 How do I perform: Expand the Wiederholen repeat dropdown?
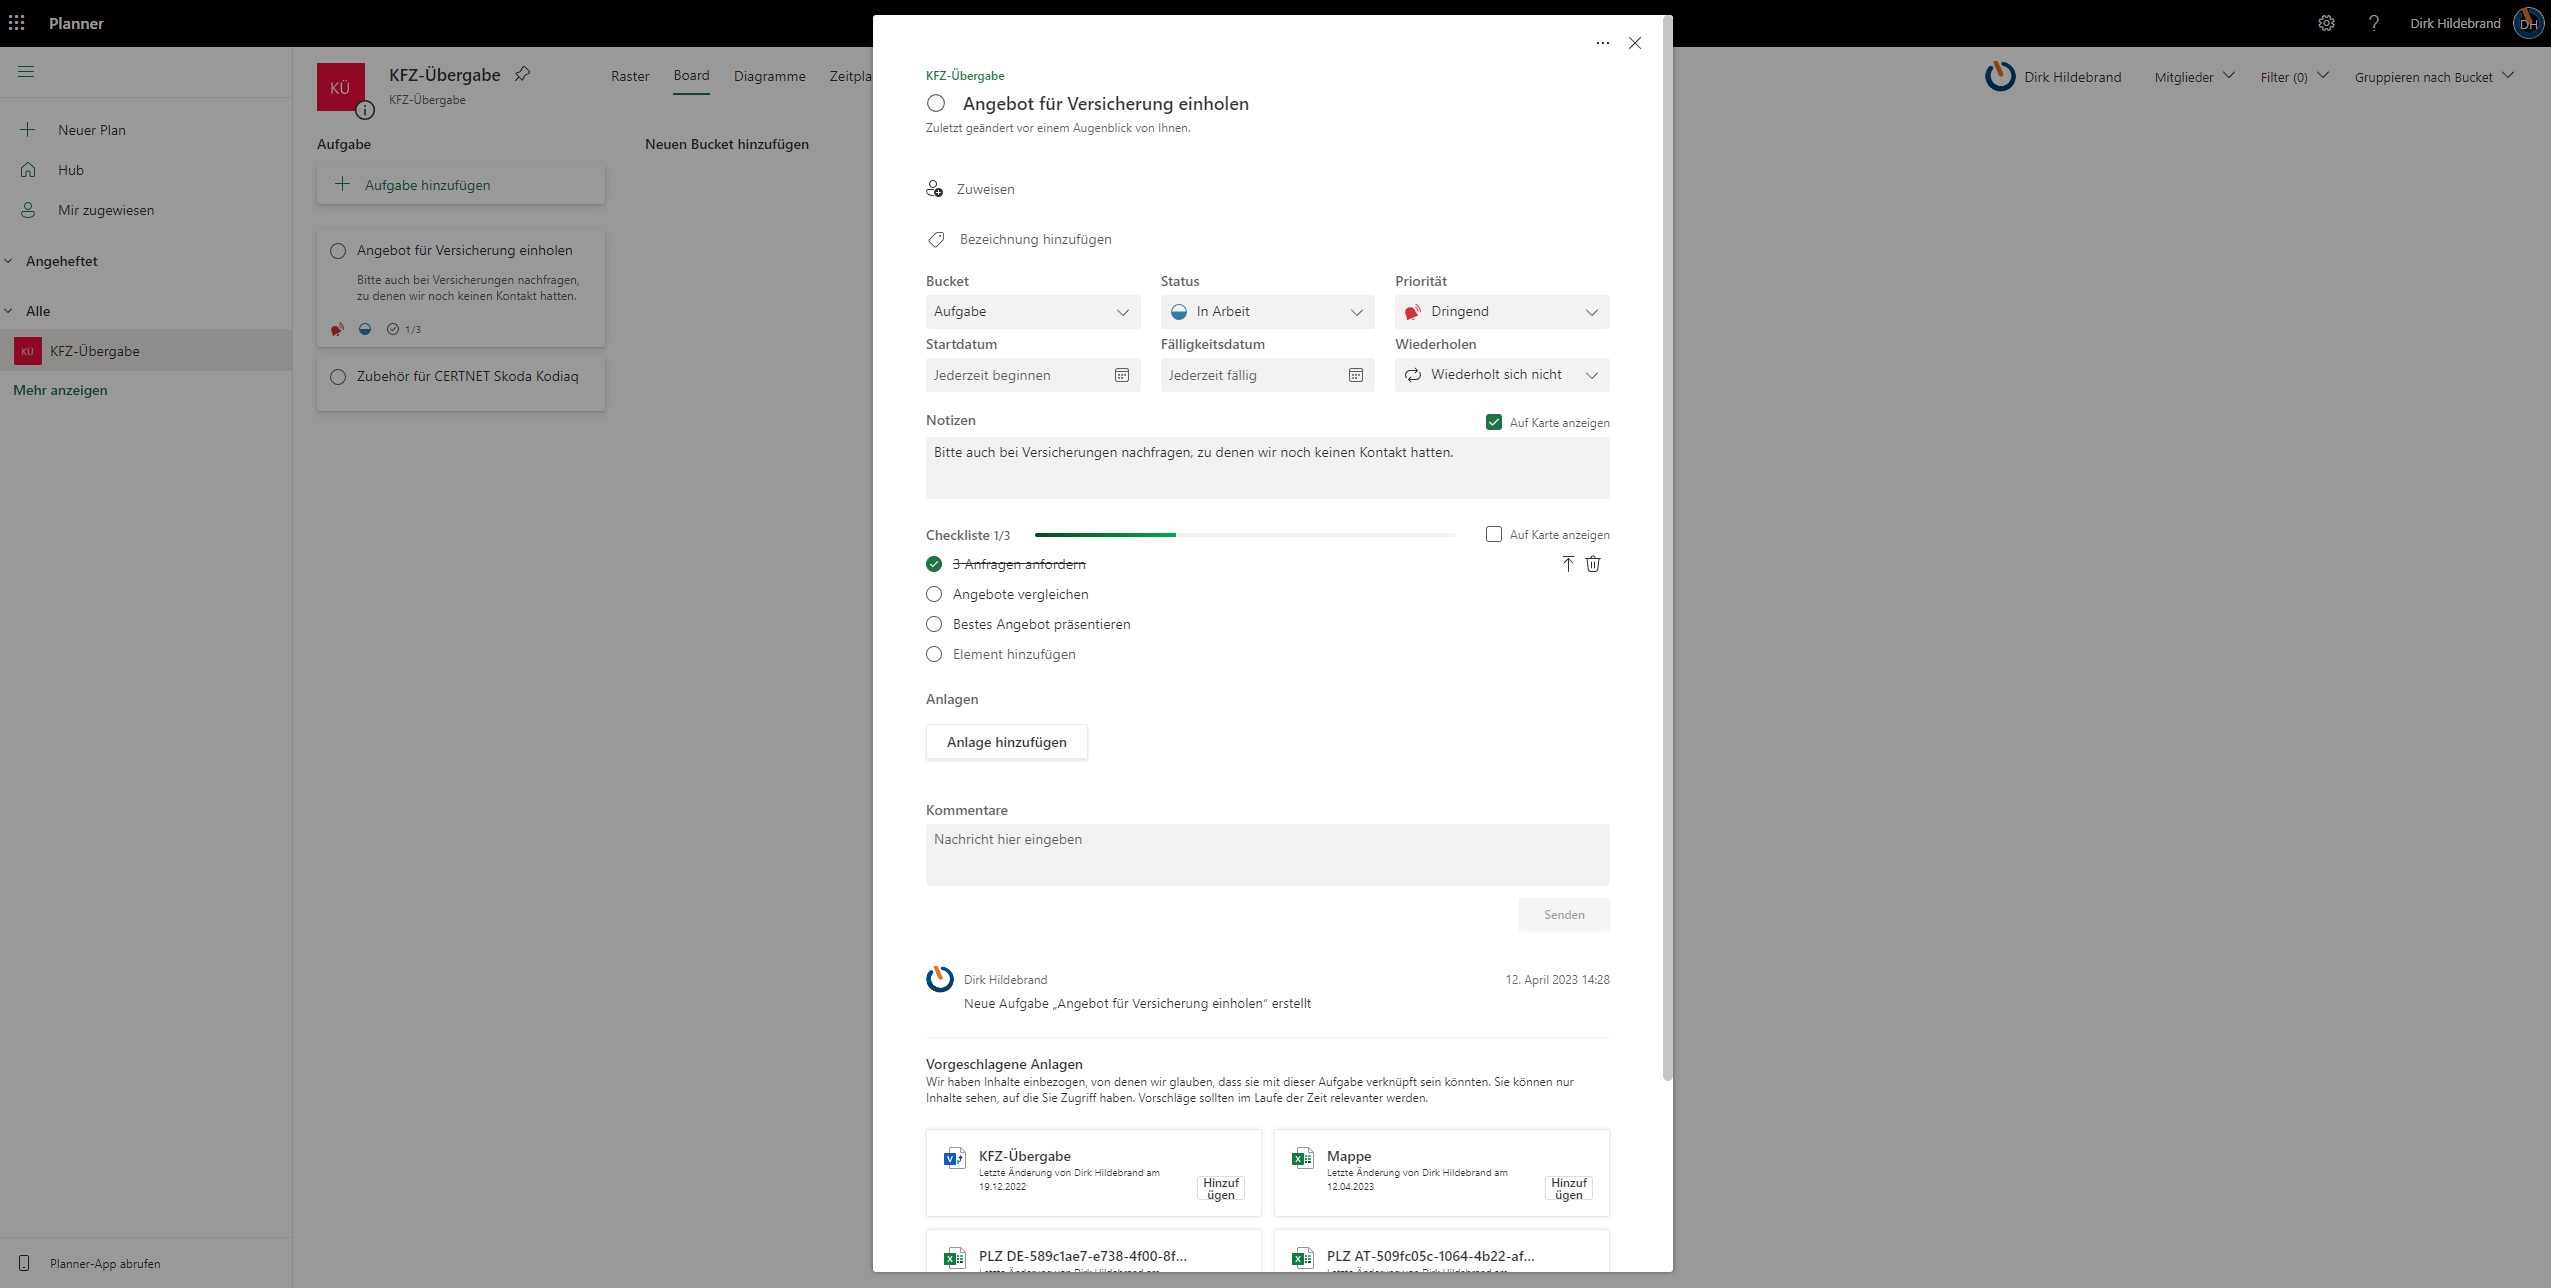tap(1501, 375)
